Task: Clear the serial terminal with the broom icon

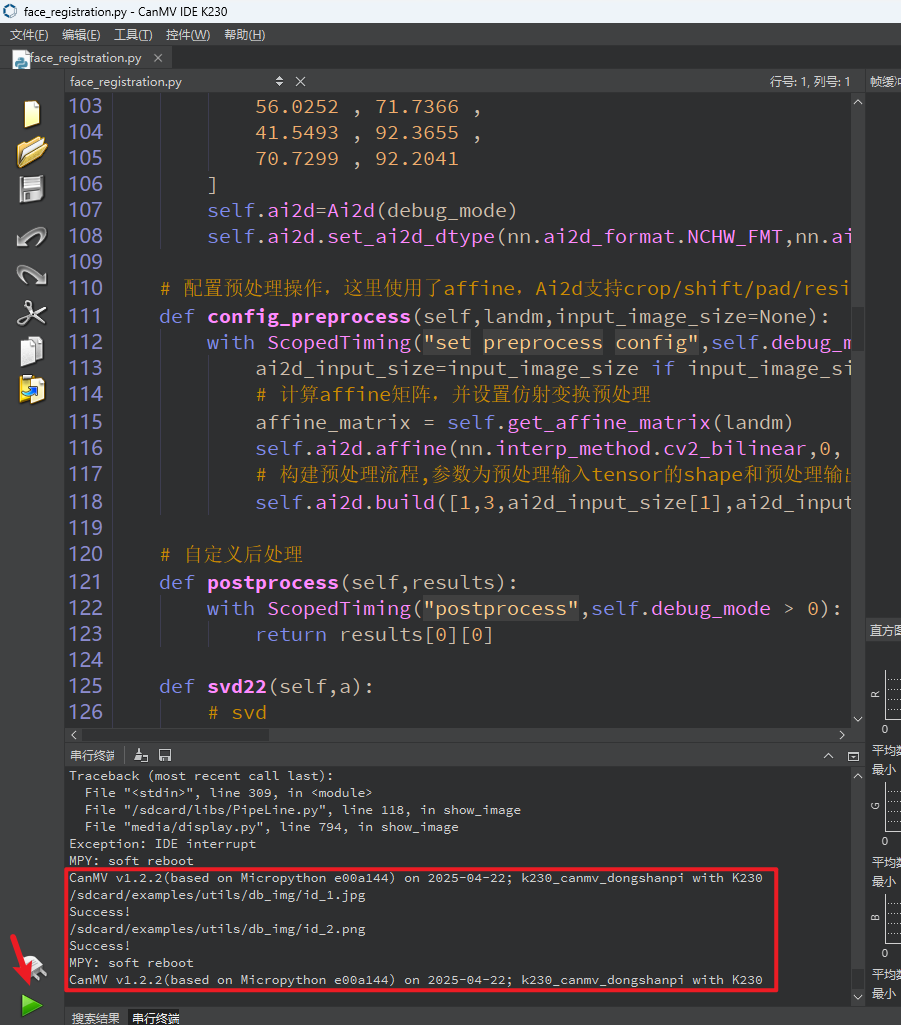Action: point(141,756)
